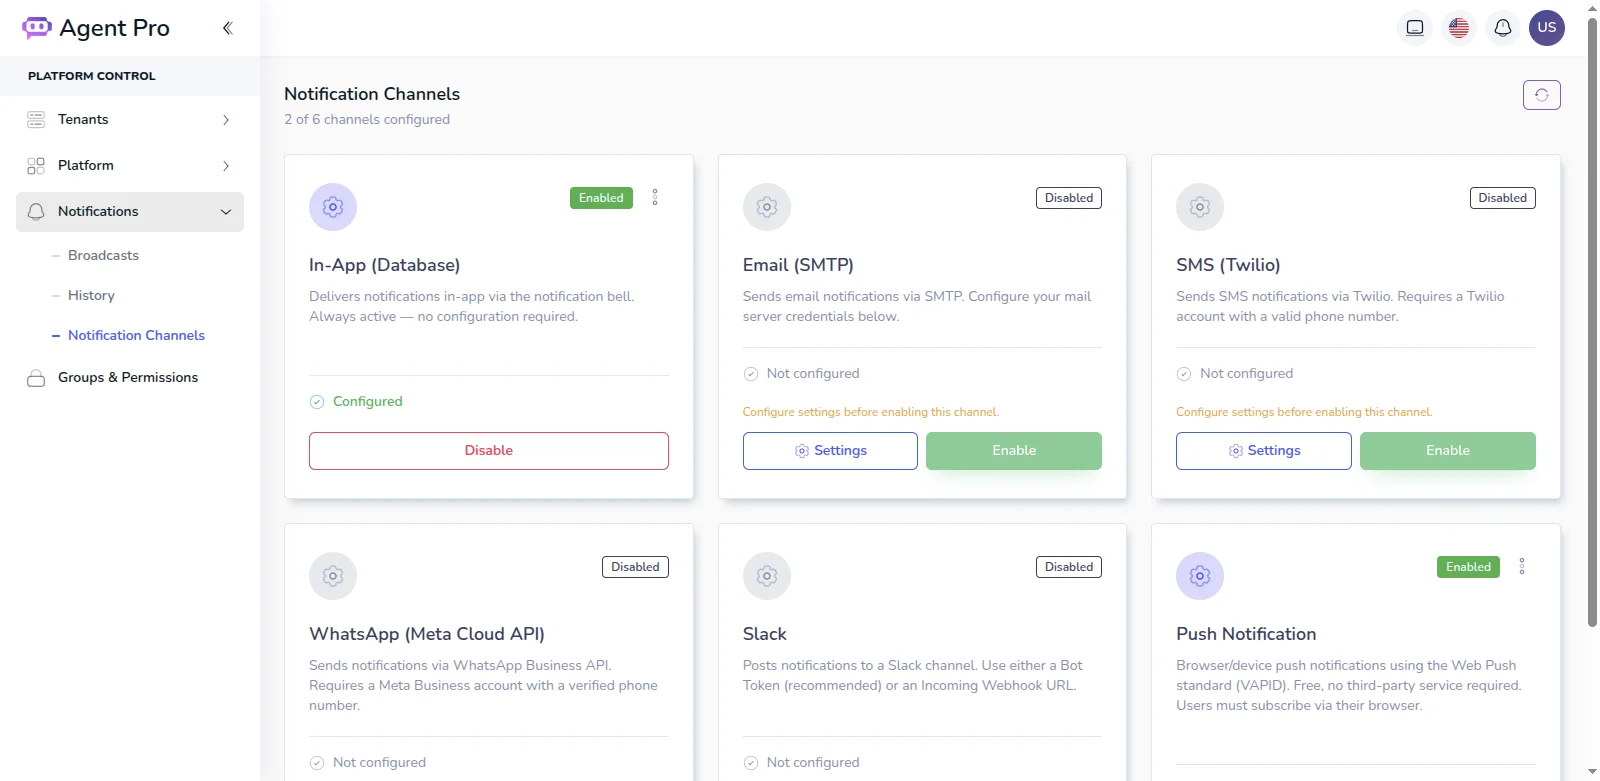The height and width of the screenshot is (781, 1600).
Task: Collapse the sidebar with double-chevron icon
Action: 227,28
